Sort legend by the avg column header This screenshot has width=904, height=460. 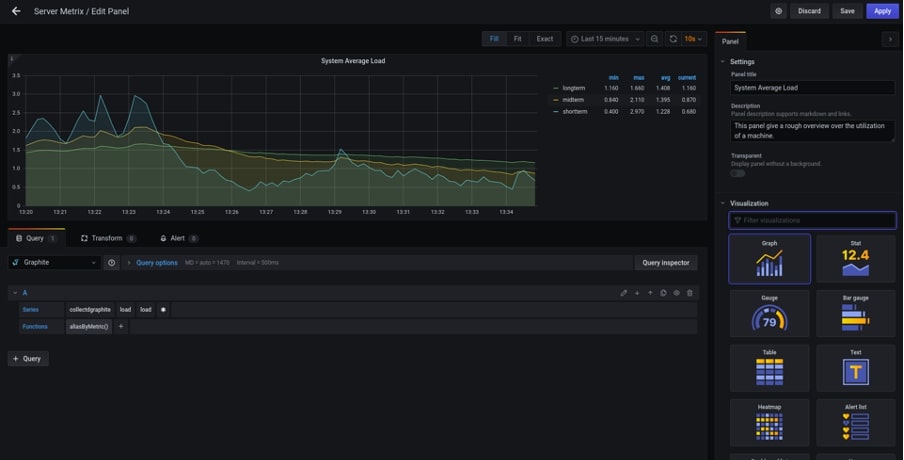click(x=665, y=78)
